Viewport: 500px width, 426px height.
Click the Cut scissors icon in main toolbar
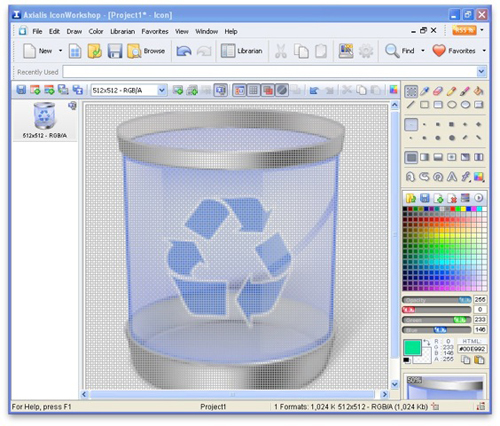281,51
